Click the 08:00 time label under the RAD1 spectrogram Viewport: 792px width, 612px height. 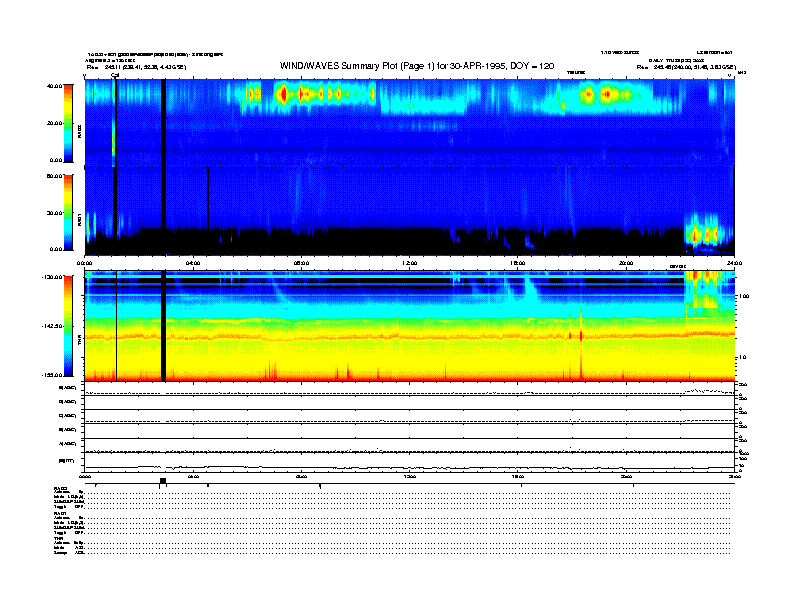click(x=301, y=263)
